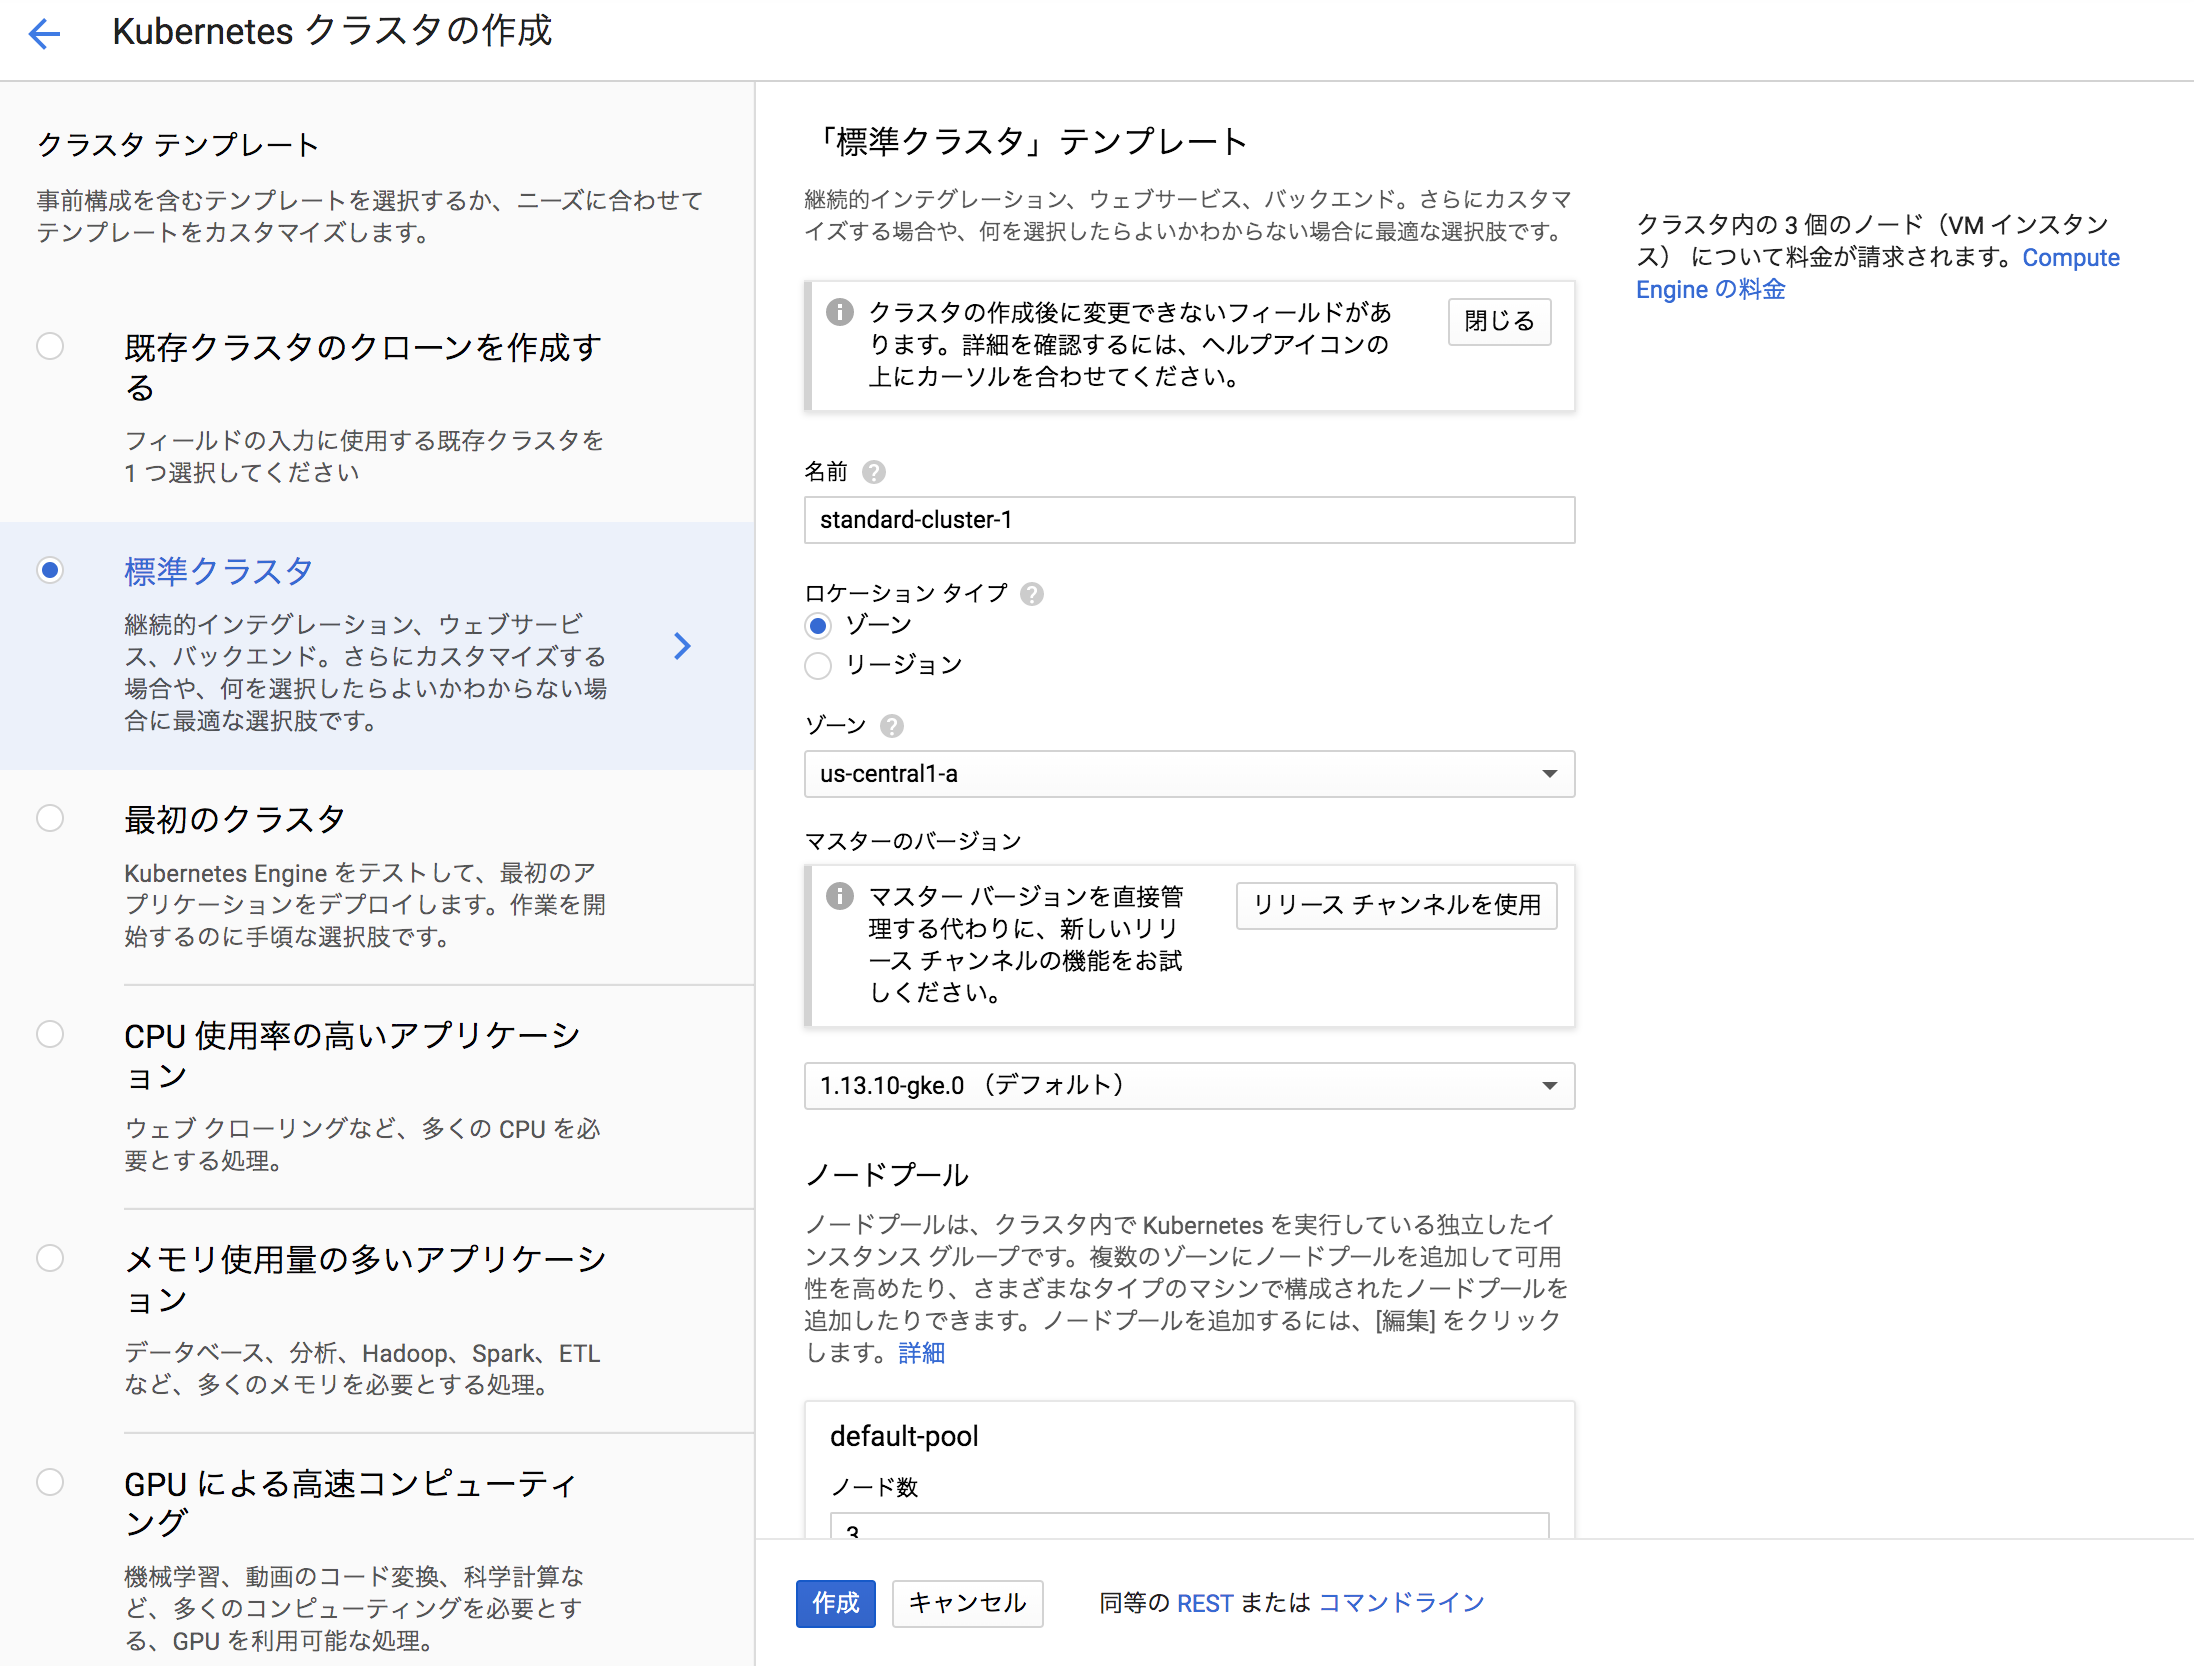
Task: Click the info icon in the release channel notice
Action: (x=839, y=896)
